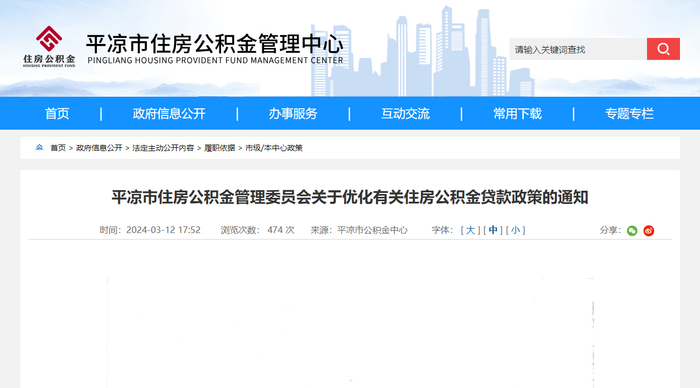Viewport: 700px width, 388px height.
Task: Click the 政府信息公开 breadcrumb link
Action: point(99,148)
